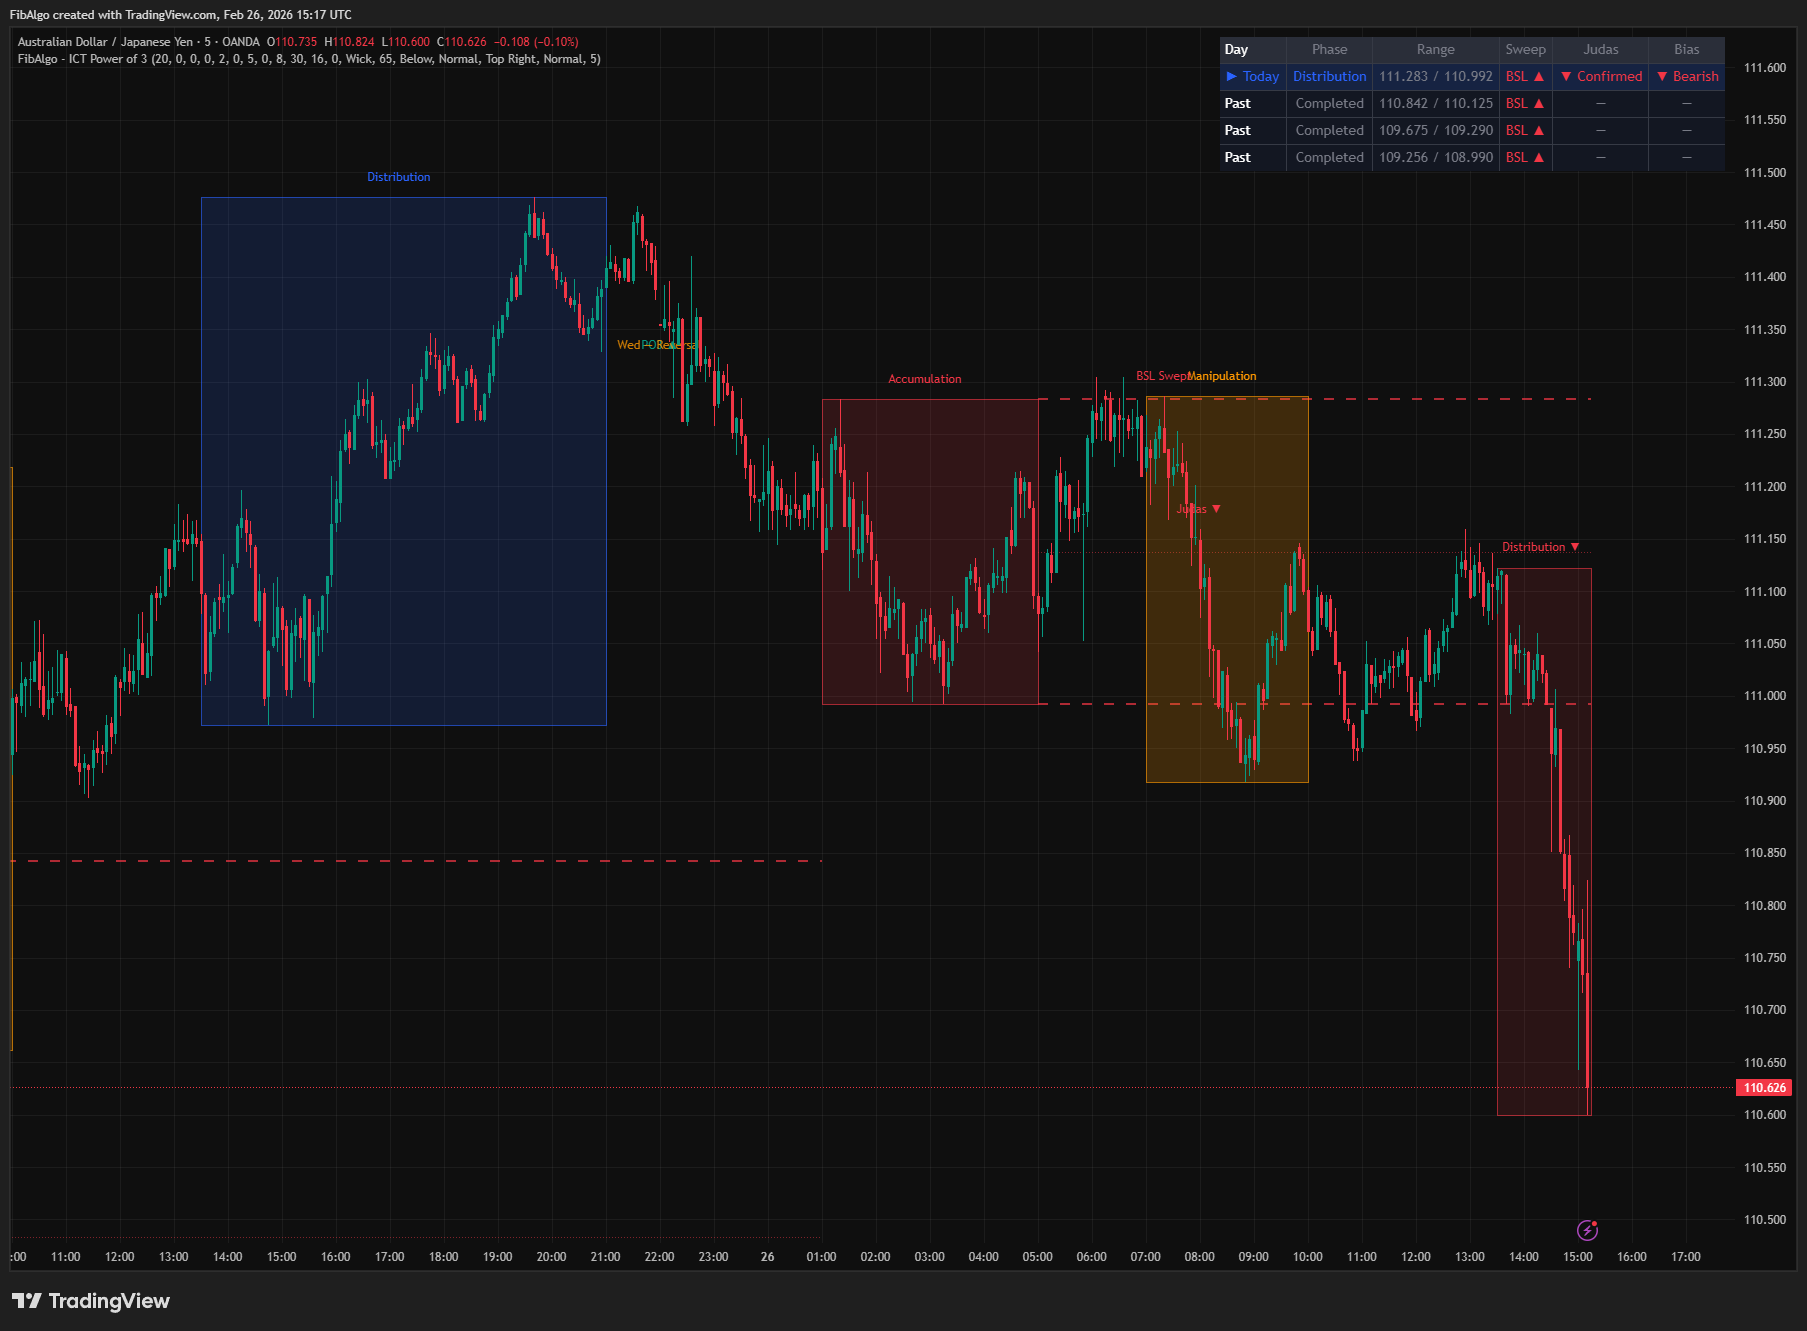Click the Australian Dollar / Japanese Yen symbol title

(105, 42)
